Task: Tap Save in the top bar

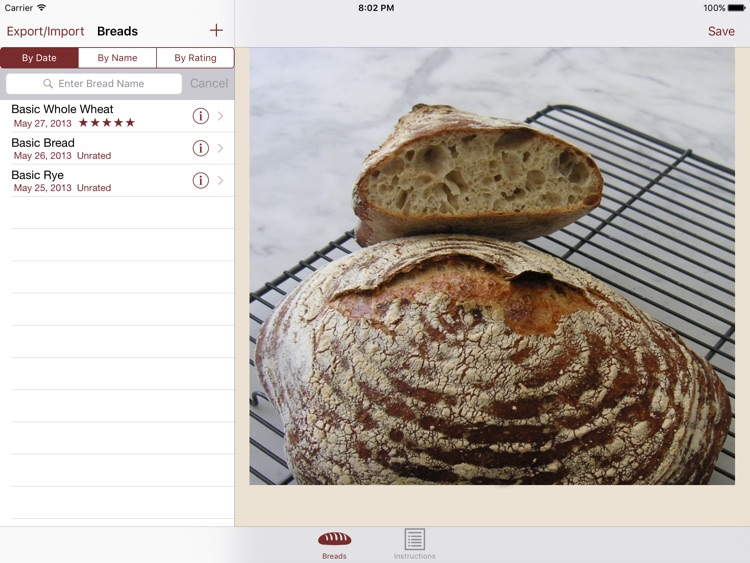Action: 721,31
